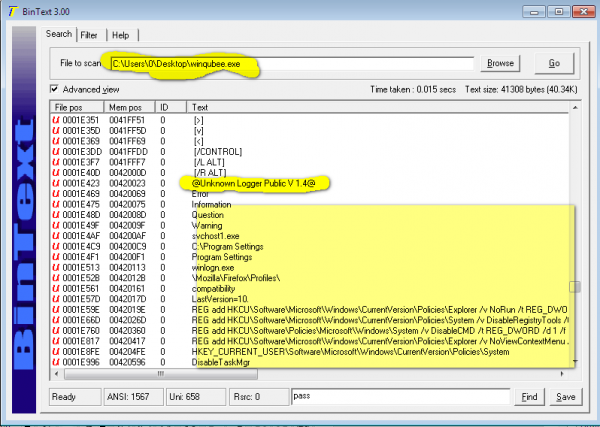Click the unicode icon of row 0001E8FE
The image size is (600, 427).
click(56, 352)
